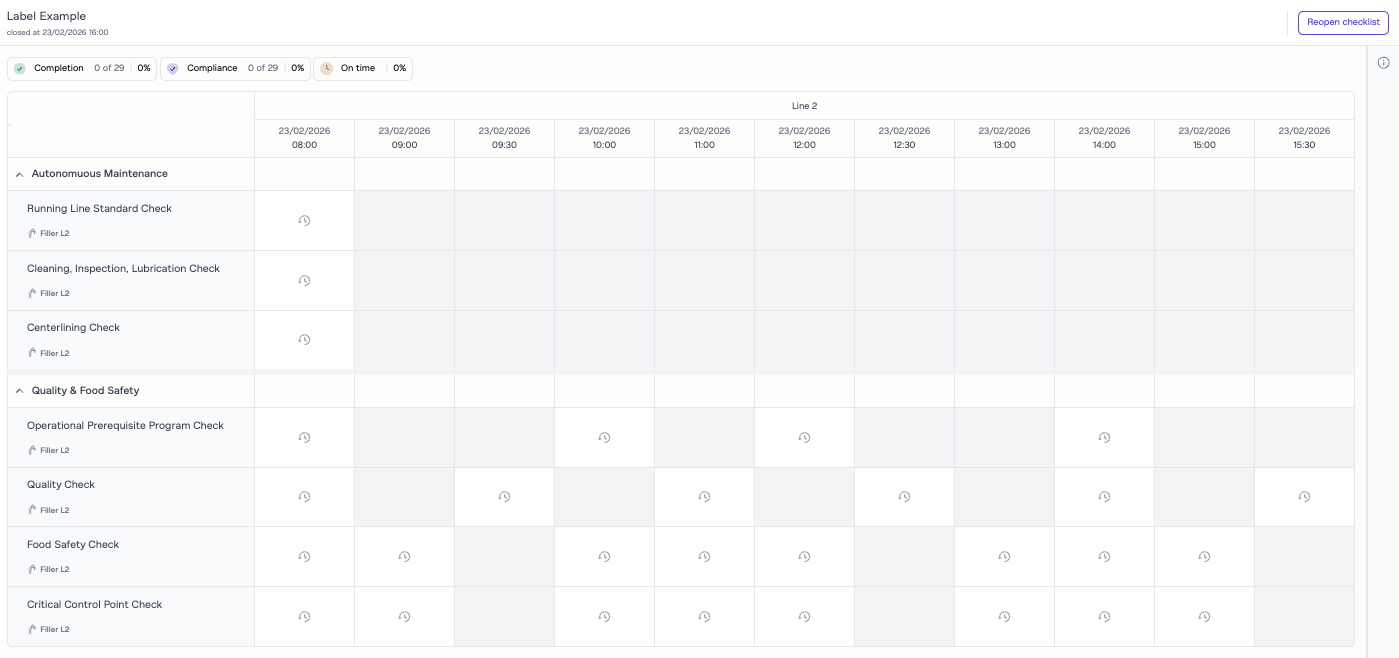Viewport: 1399px width, 658px height.
Task: Click the Food Safety Check row label
Action: click(x=73, y=545)
